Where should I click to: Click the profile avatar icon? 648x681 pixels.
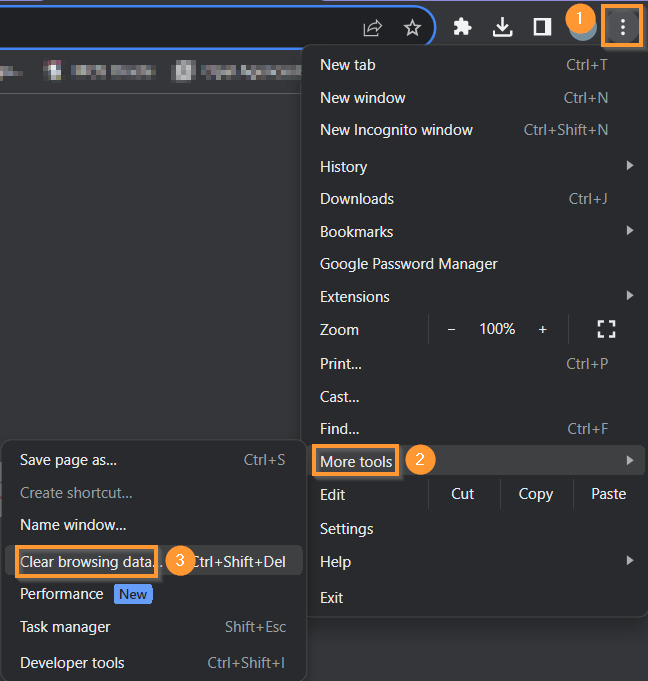pos(582,29)
